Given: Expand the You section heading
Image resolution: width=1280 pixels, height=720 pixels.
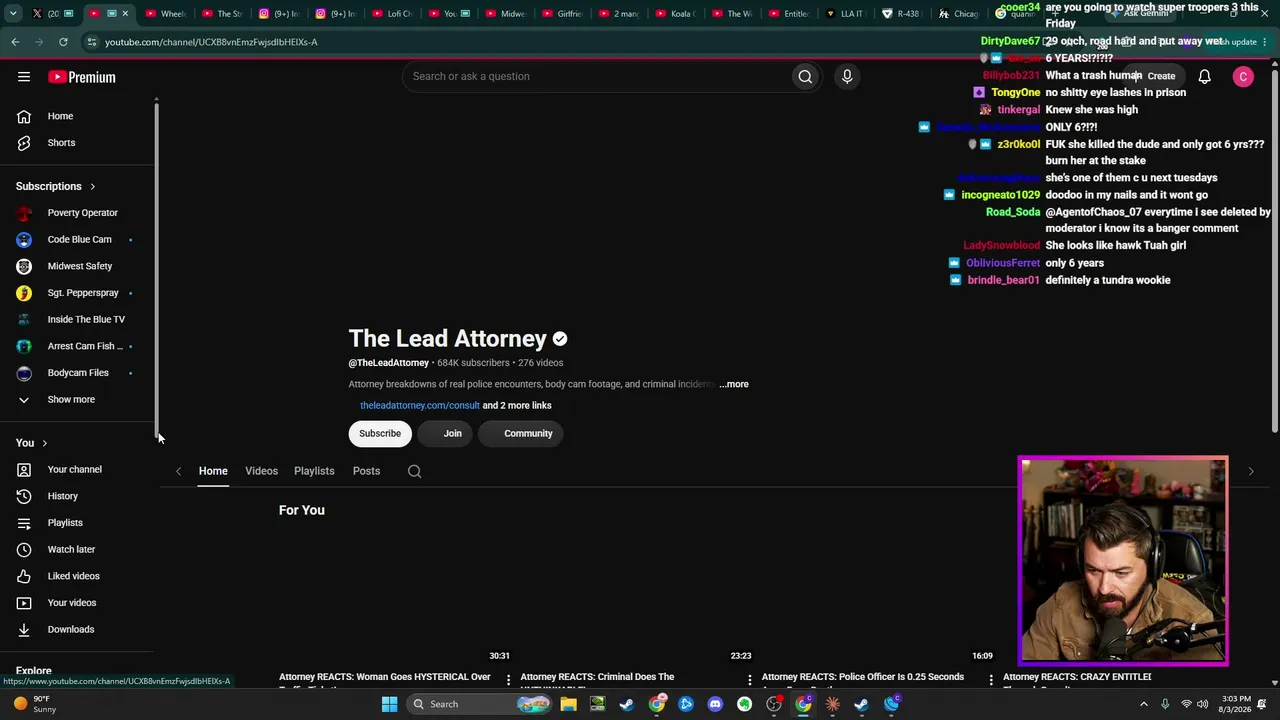Looking at the screenshot, I should pos(32,443).
